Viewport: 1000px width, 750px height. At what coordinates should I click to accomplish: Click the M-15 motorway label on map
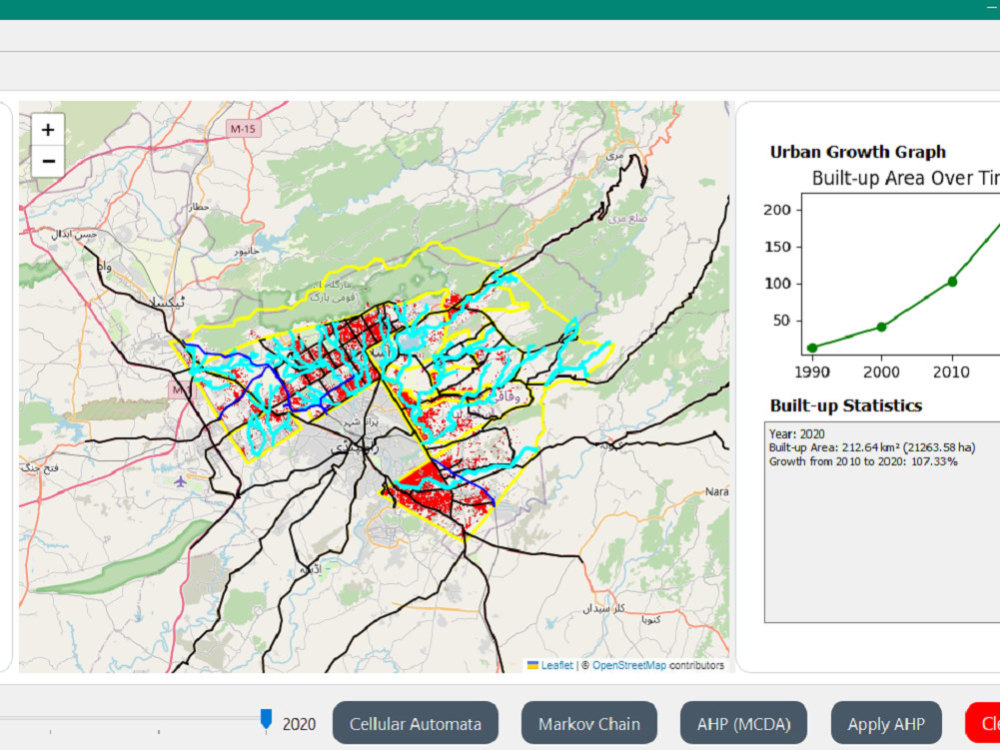(242, 129)
